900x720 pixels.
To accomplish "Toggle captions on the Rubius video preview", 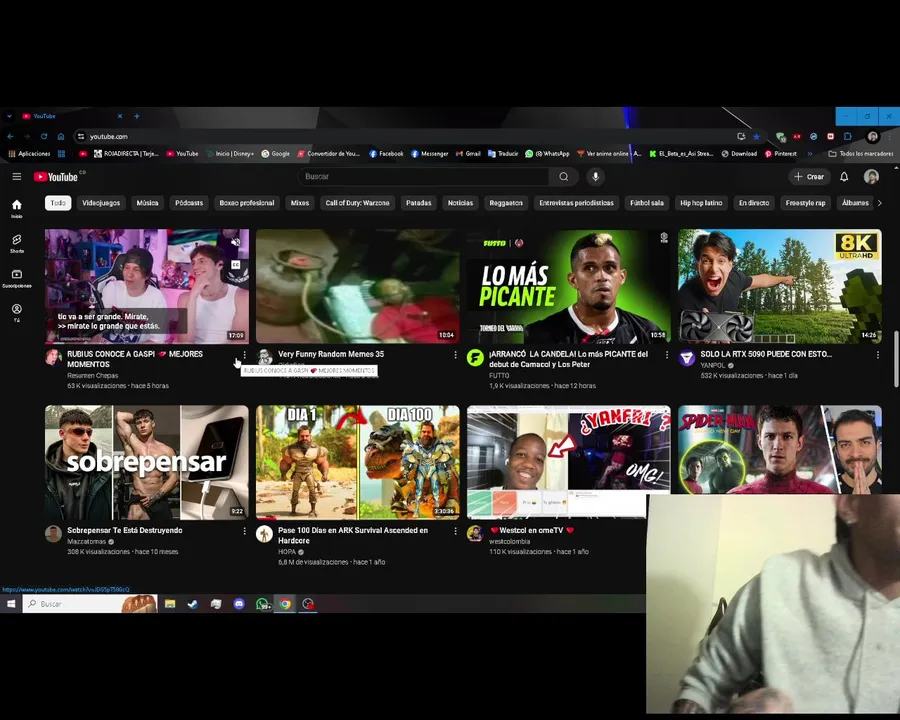I will pos(235,265).
